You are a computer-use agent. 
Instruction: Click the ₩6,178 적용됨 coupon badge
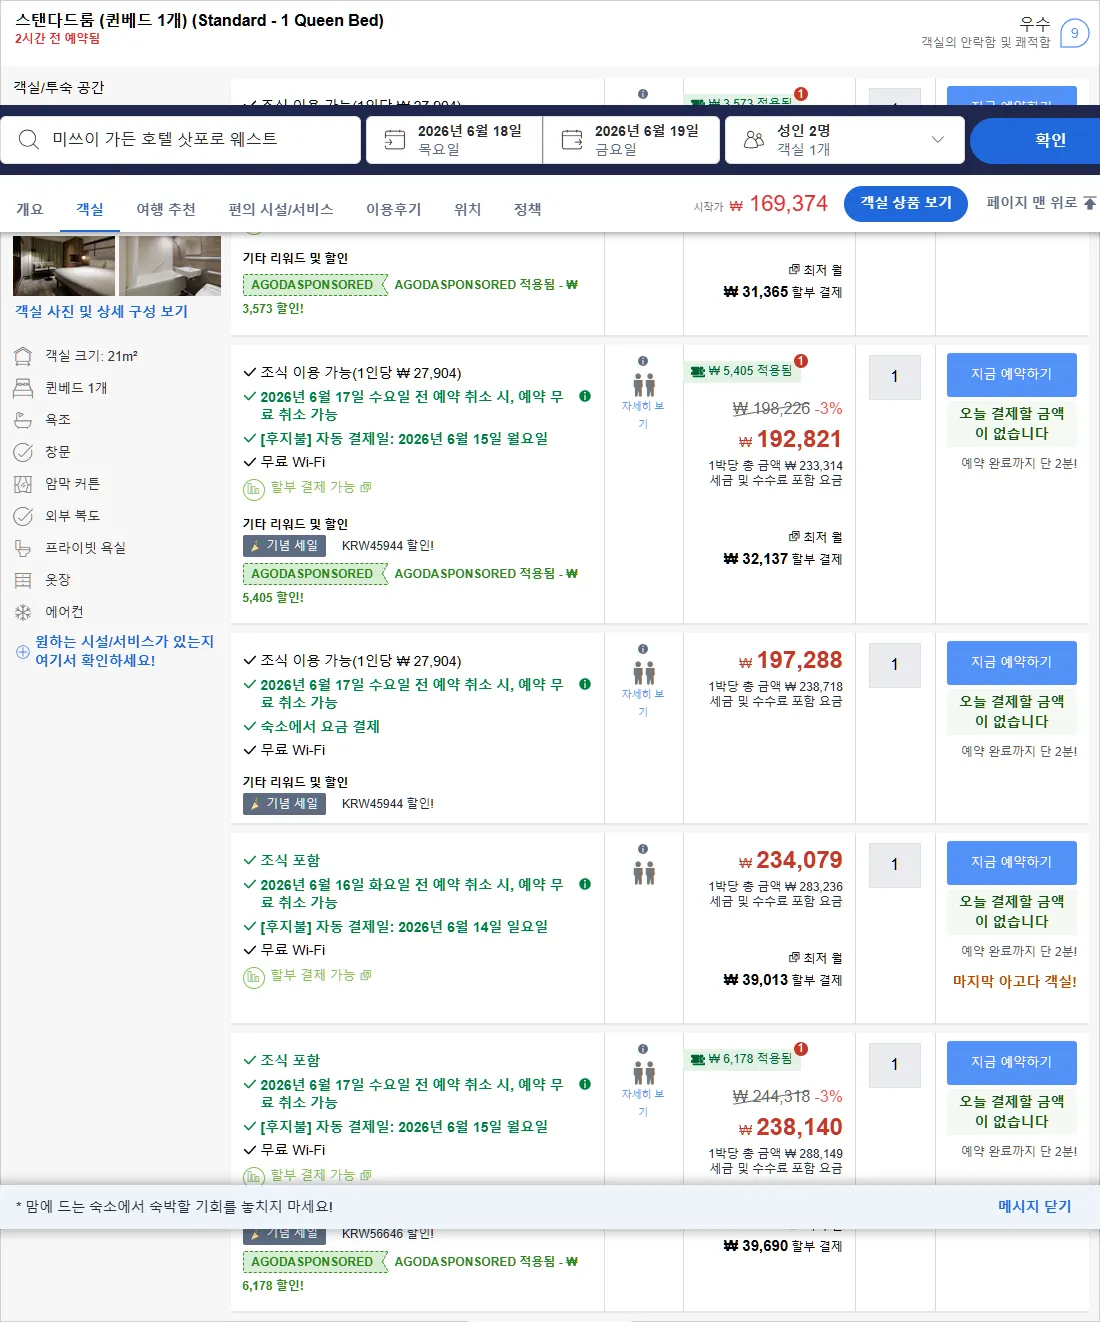(x=741, y=1059)
